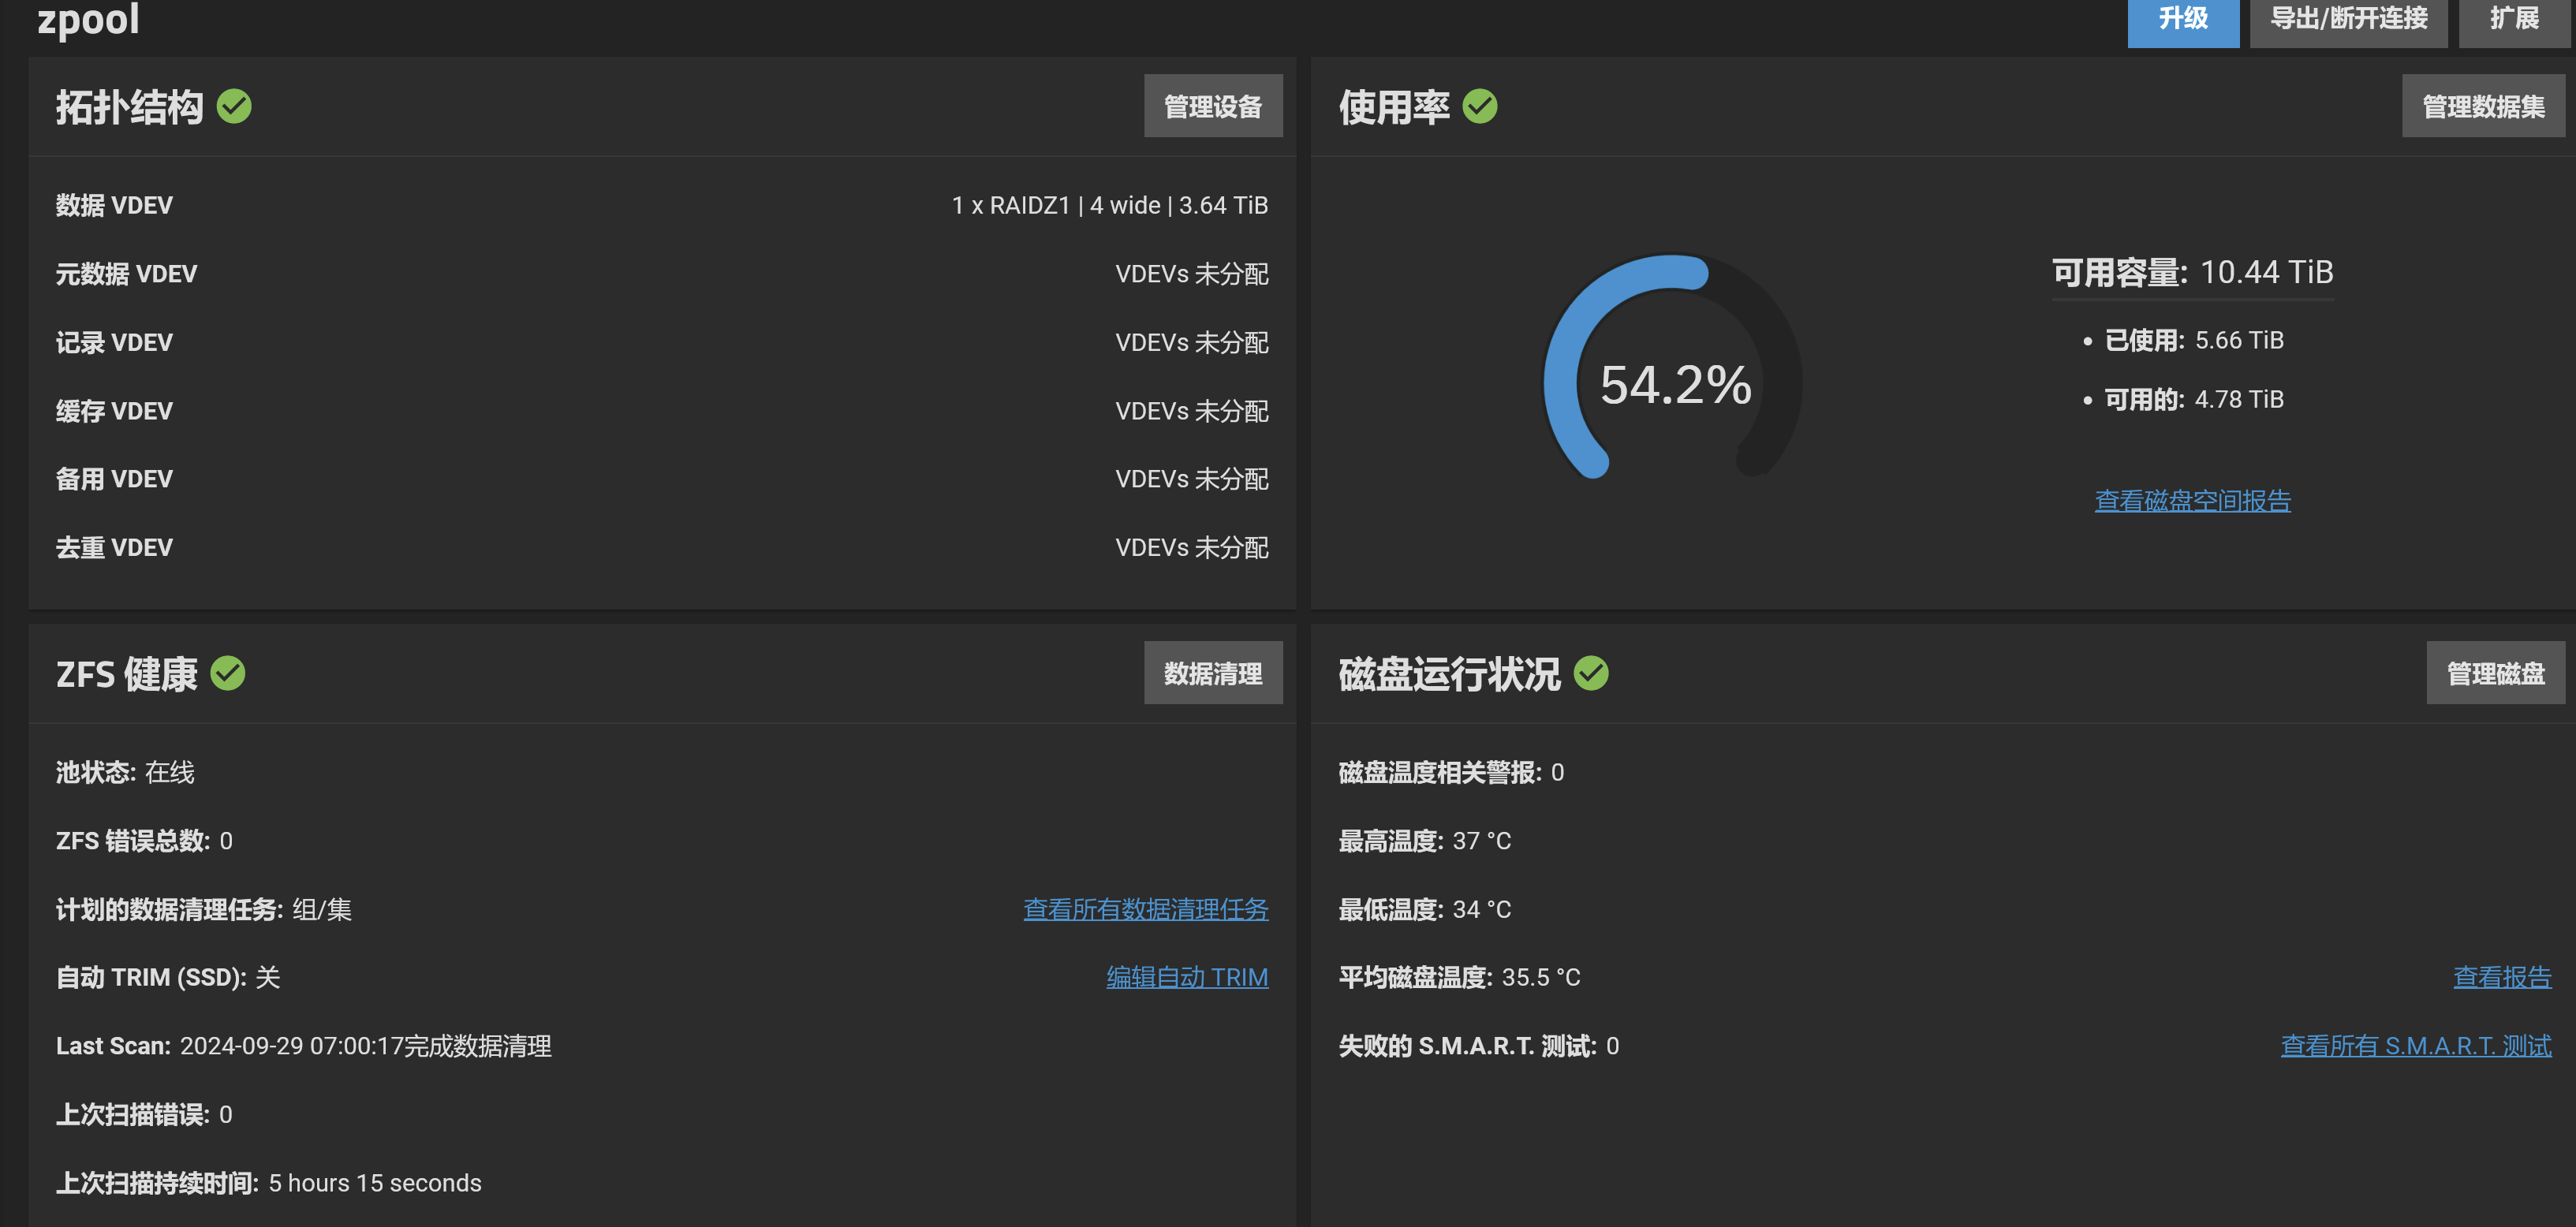Start 数据清理 from ZFS health card
The width and height of the screenshot is (2576, 1227).
1213,673
